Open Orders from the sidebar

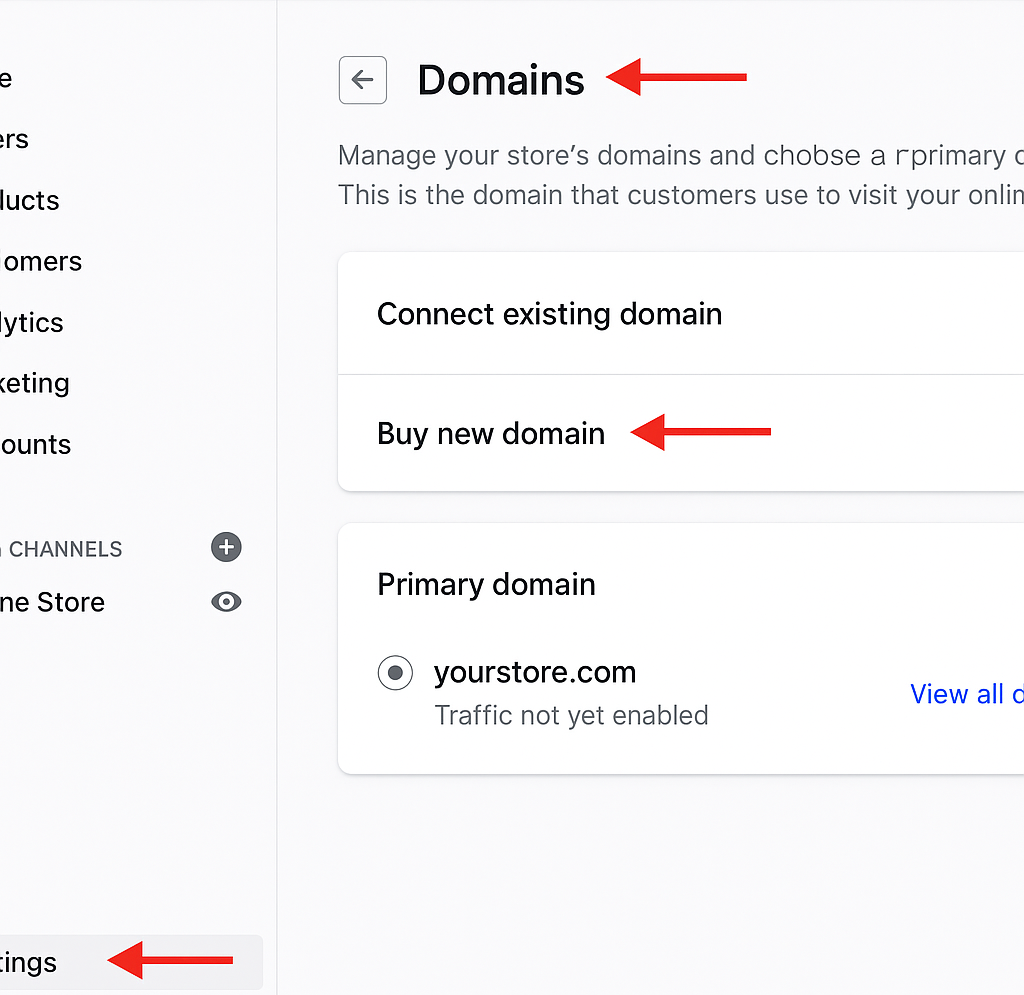coord(14,139)
